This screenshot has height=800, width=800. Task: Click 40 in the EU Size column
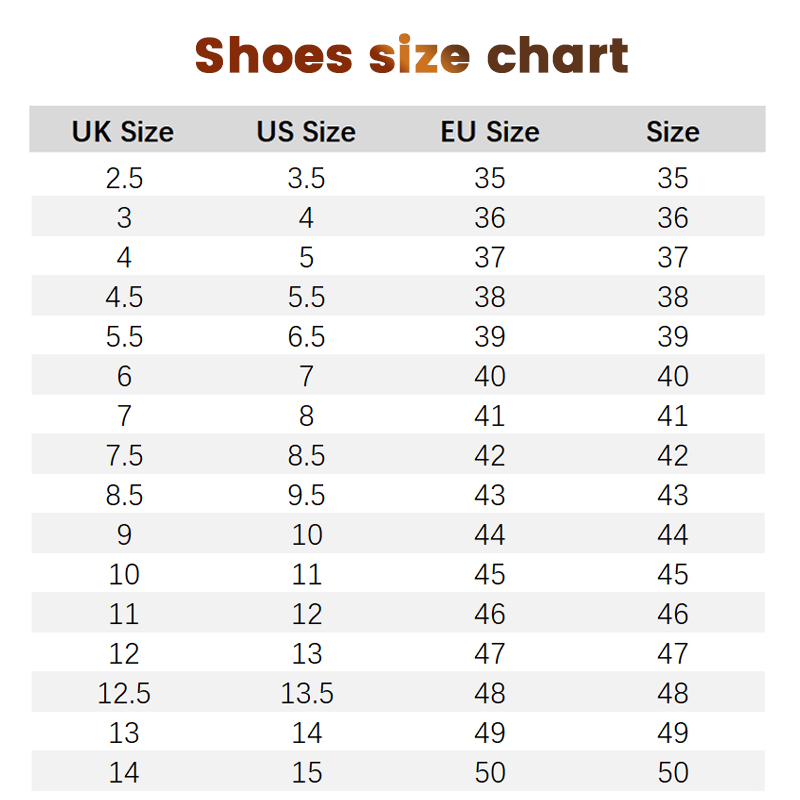(490, 377)
